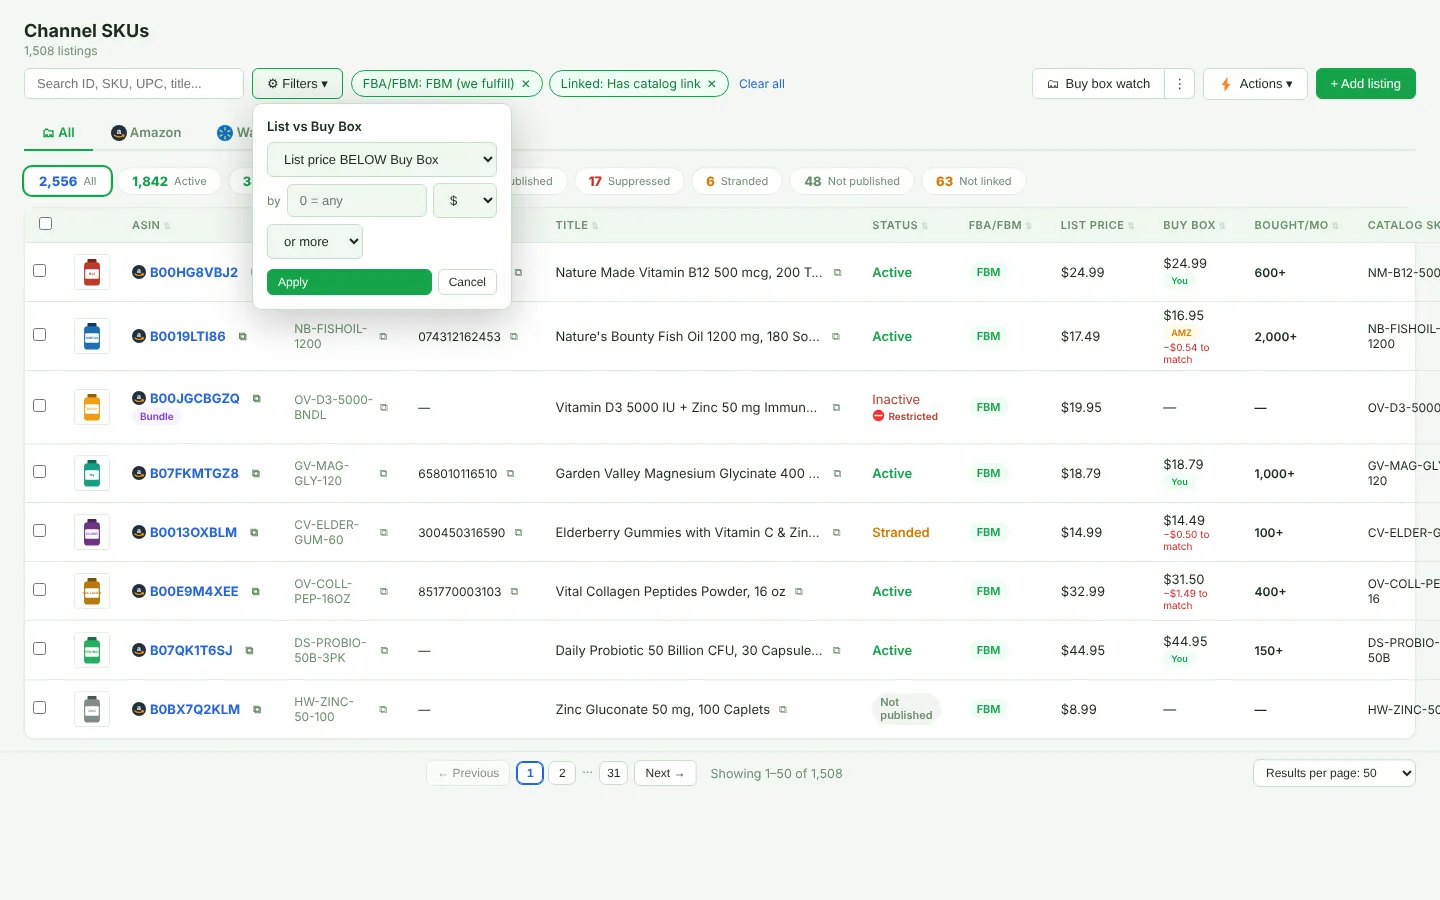Screen dimensions: 1440x900
Task: Select the B0019LTI86 row checkbox
Action: point(40,335)
